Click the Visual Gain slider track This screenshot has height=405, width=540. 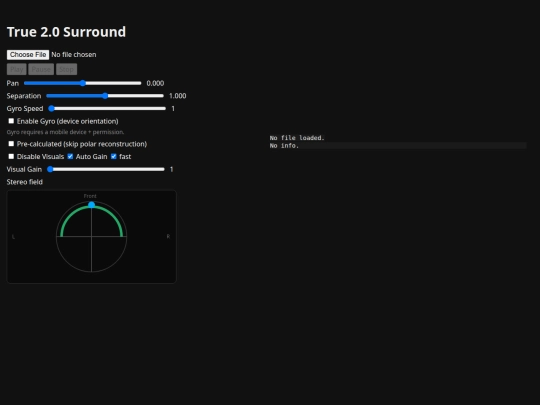point(106,169)
